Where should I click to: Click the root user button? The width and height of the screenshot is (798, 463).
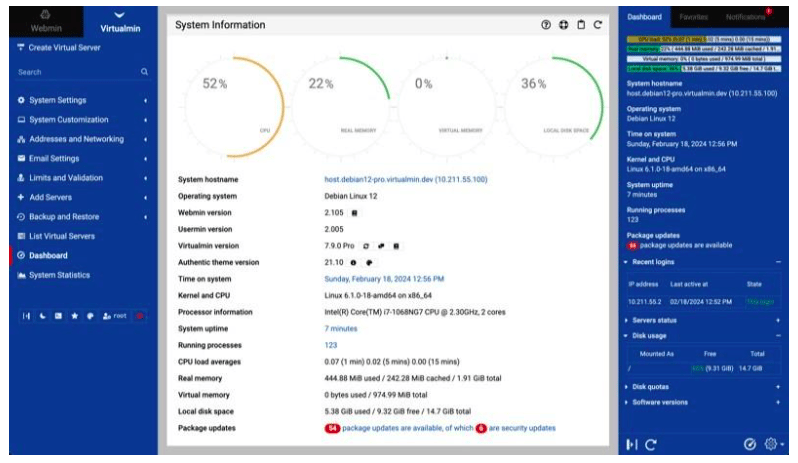tap(115, 316)
